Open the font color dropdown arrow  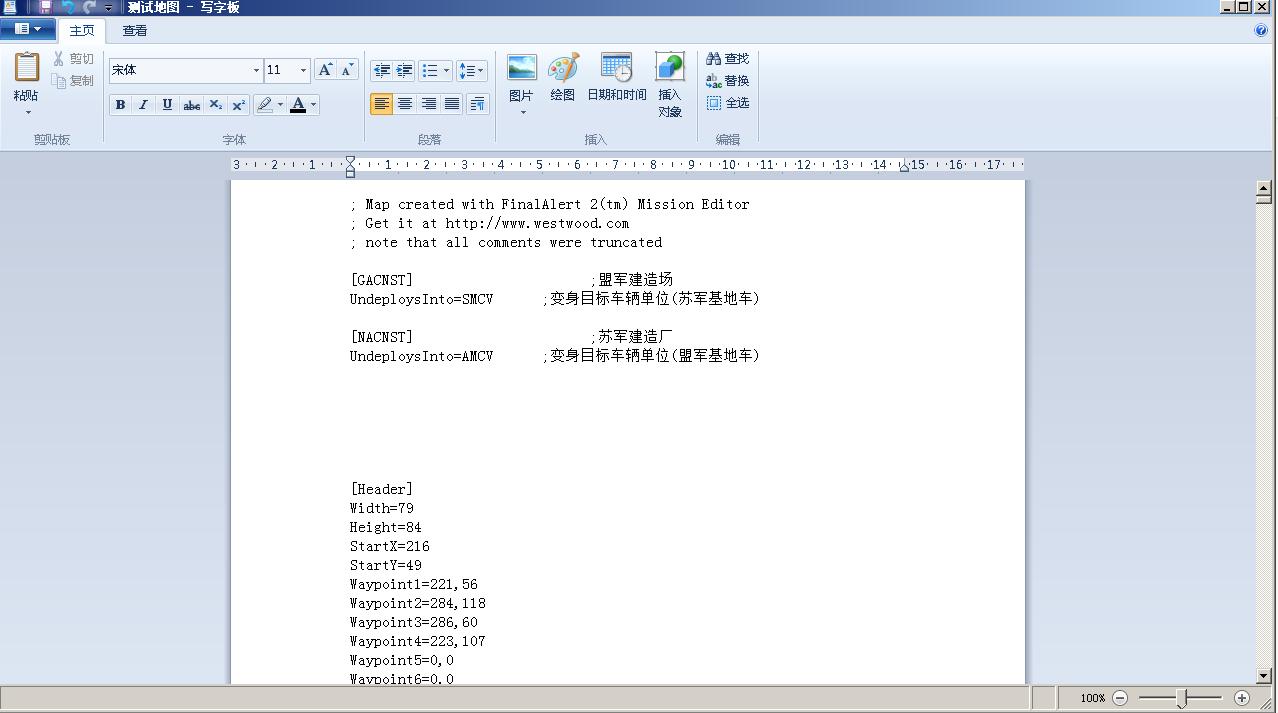pyautogui.click(x=313, y=105)
